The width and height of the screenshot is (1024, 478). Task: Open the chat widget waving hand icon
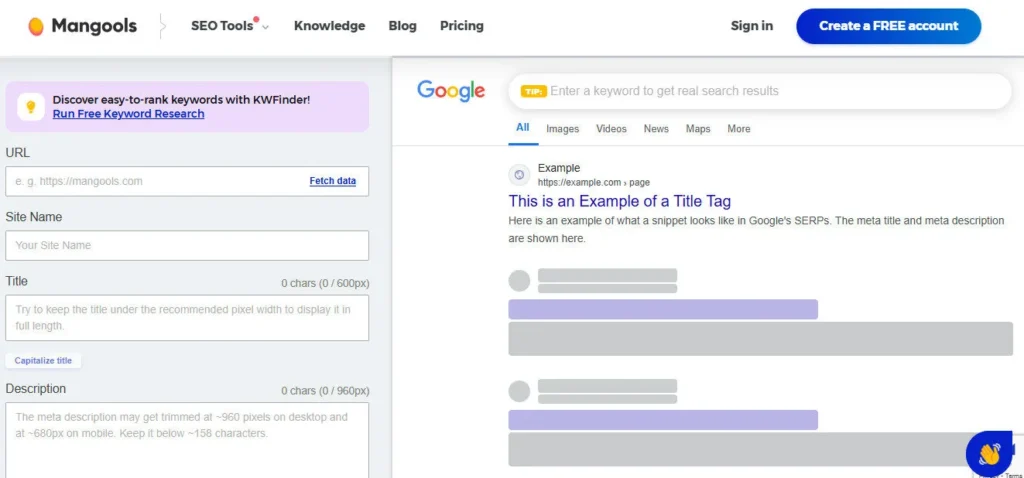coord(989,453)
